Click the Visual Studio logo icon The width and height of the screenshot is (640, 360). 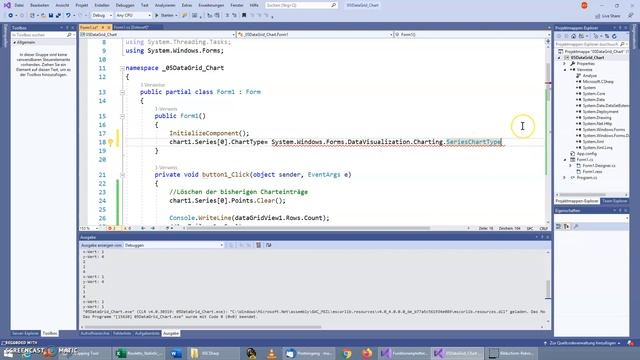7,5
